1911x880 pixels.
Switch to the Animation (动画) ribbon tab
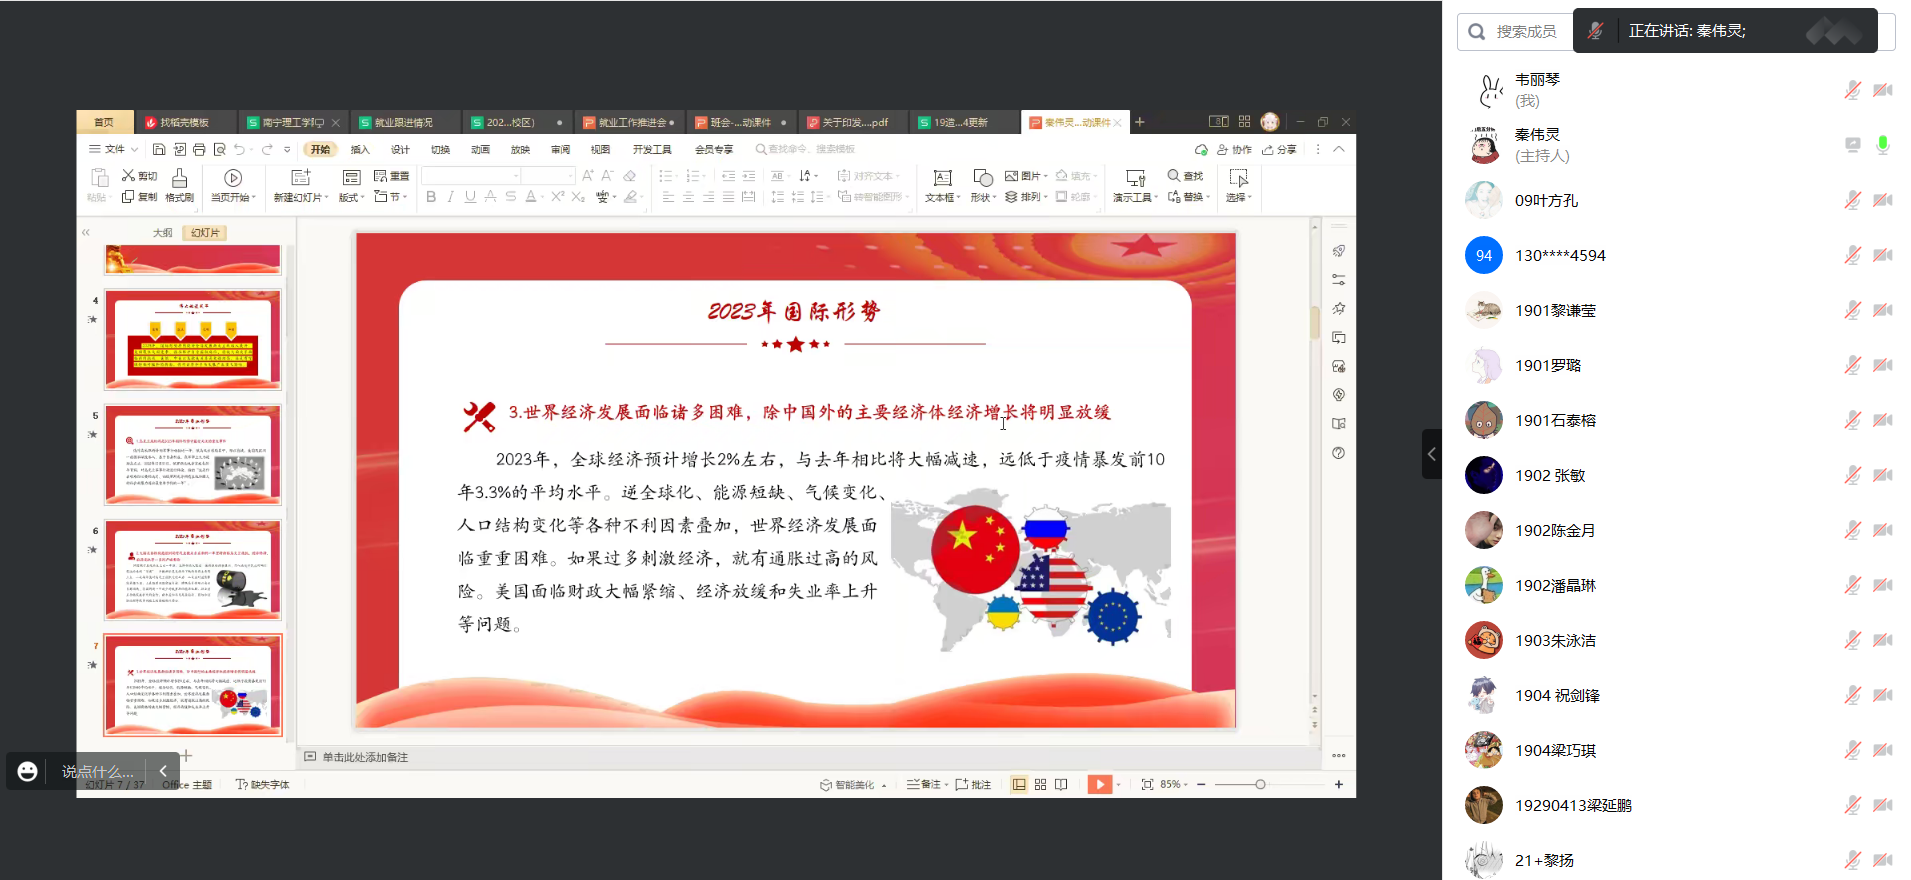(x=480, y=149)
